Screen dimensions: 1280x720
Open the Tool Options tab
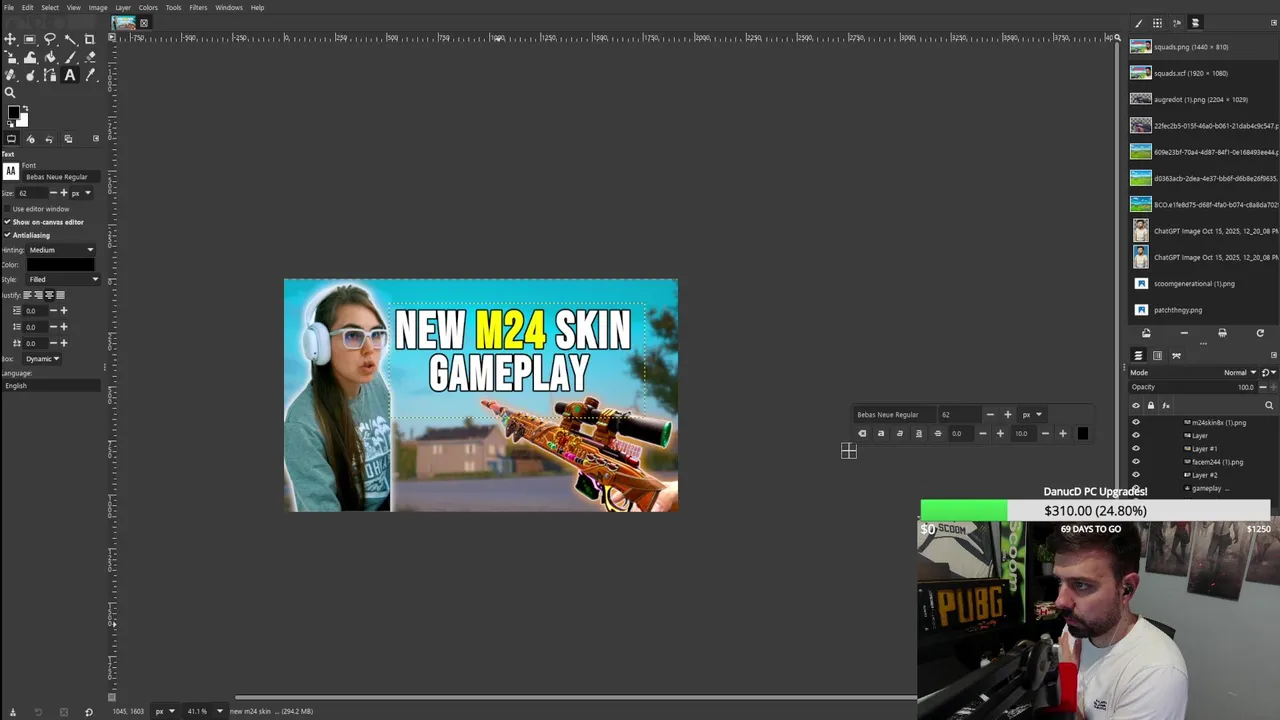11,138
